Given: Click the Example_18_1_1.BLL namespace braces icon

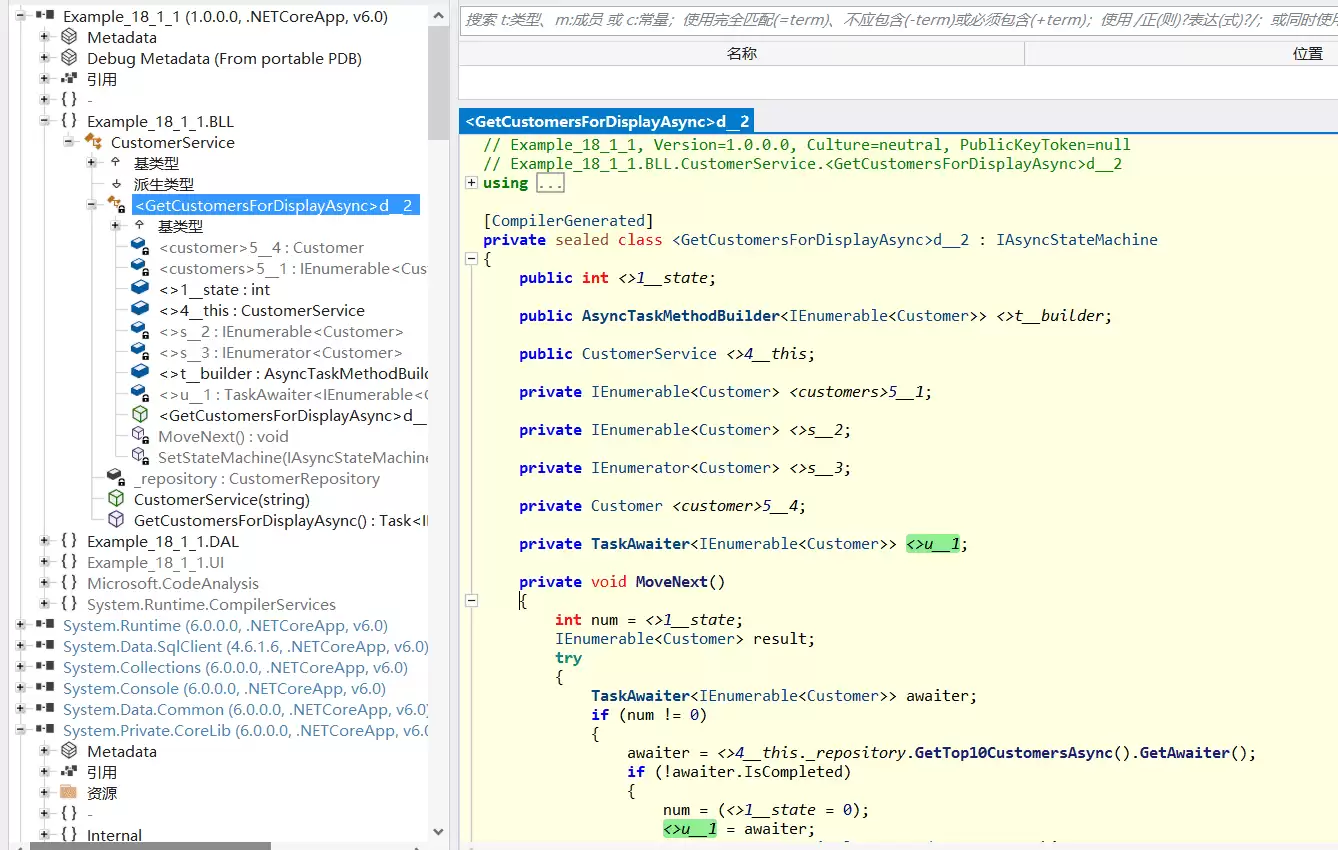Looking at the screenshot, I should [69, 121].
